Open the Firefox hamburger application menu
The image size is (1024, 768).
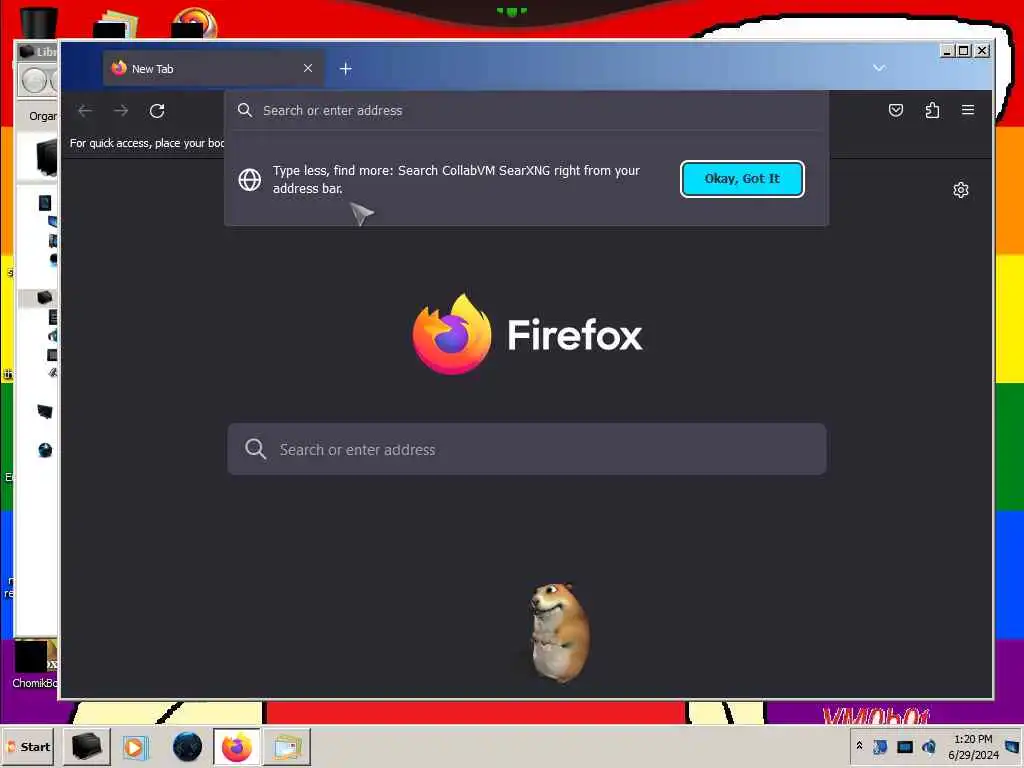point(968,110)
